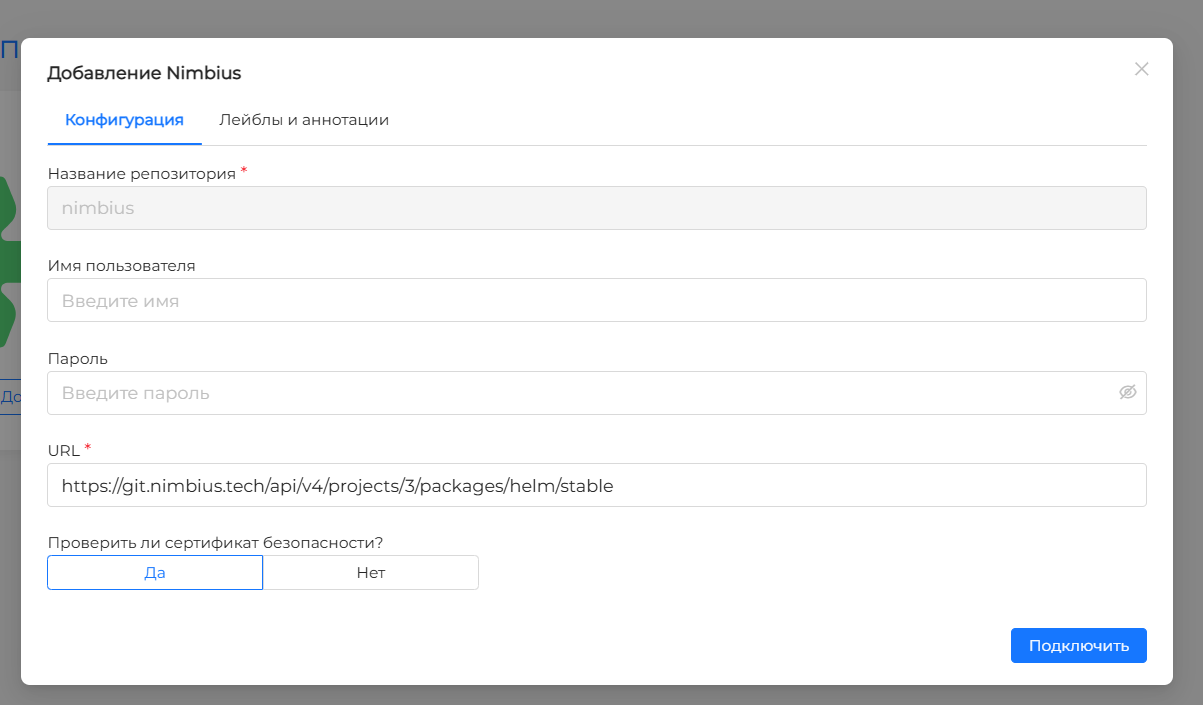Select Нет for certificate verification
Image resolution: width=1203 pixels, height=705 pixels.
click(370, 573)
